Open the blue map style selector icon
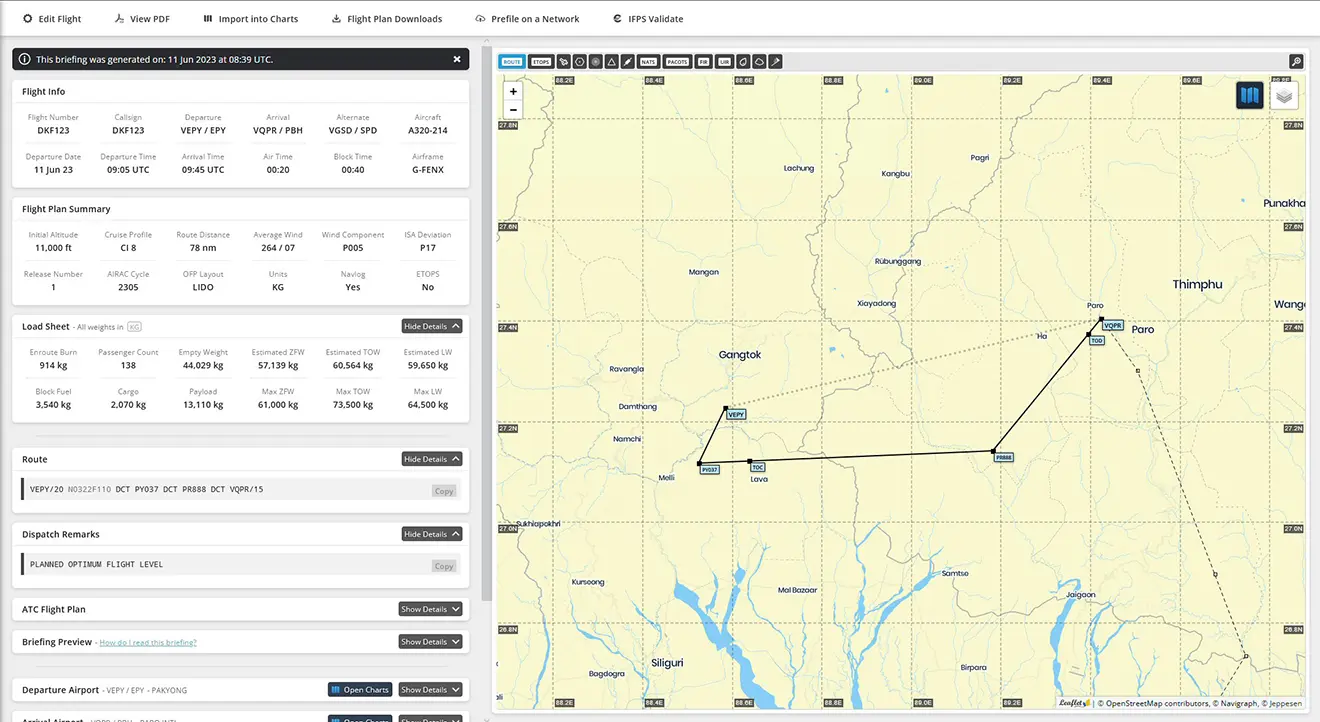1320x722 pixels. (x=1249, y=96)
